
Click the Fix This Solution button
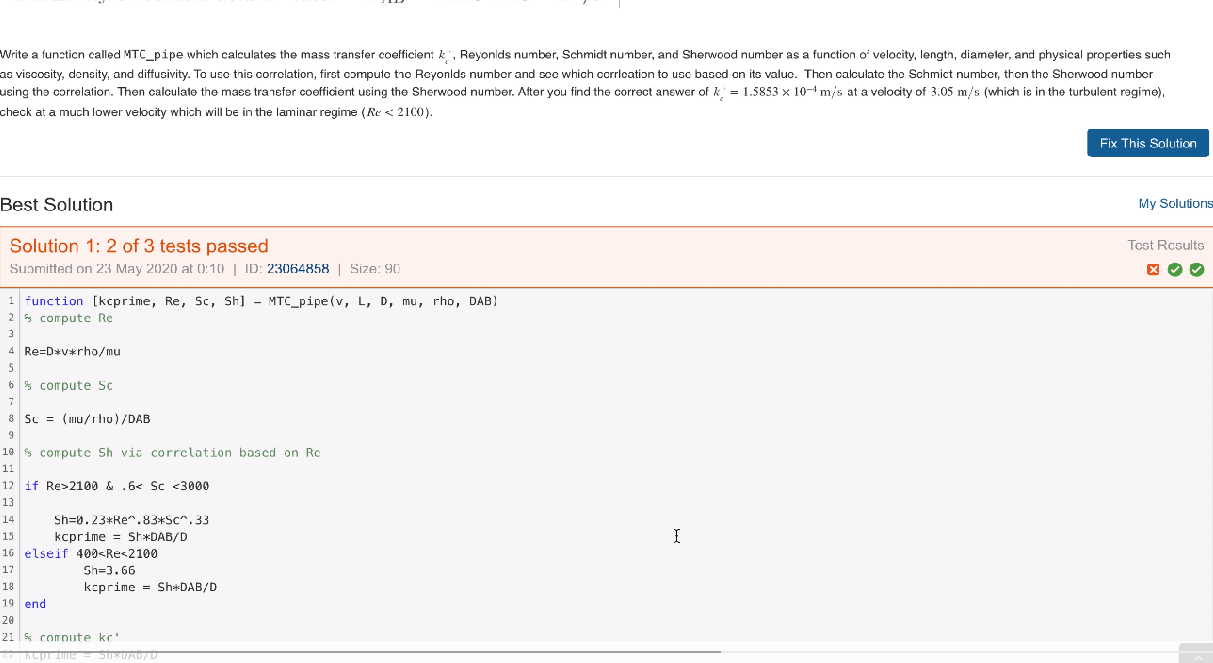click(x=1147, y=142)
